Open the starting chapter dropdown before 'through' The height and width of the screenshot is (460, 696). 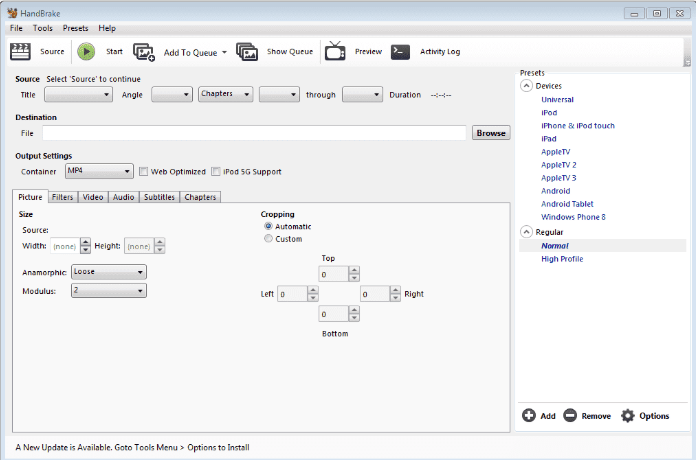point(279,95)
